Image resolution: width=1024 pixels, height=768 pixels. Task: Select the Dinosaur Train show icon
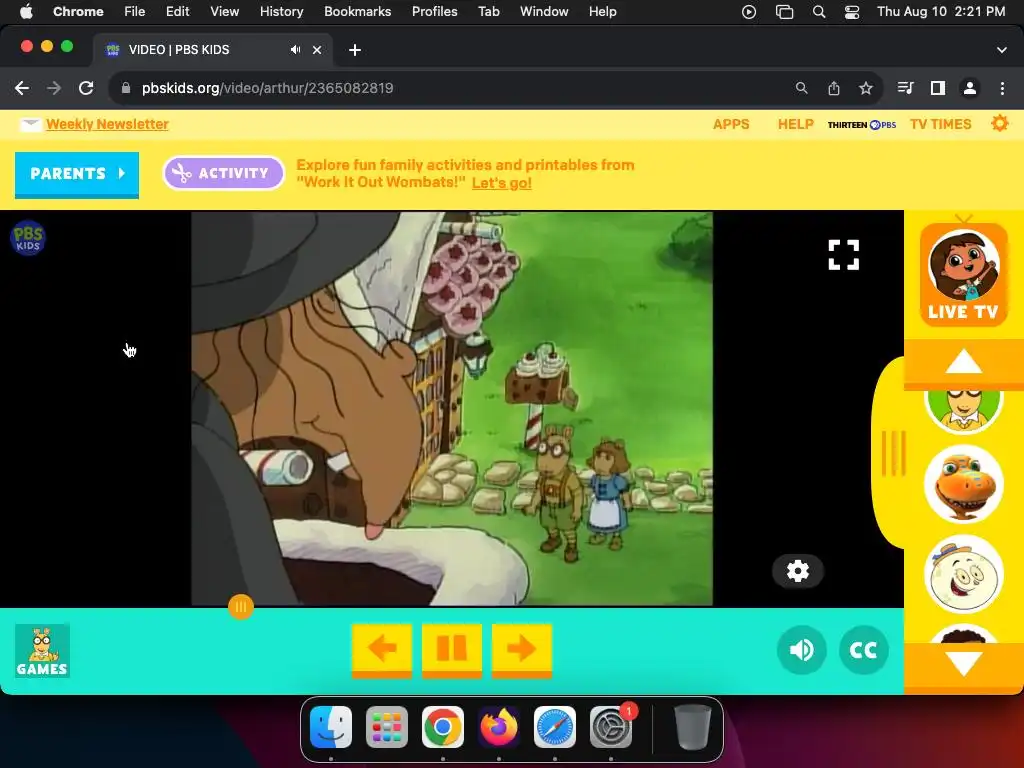963,484
